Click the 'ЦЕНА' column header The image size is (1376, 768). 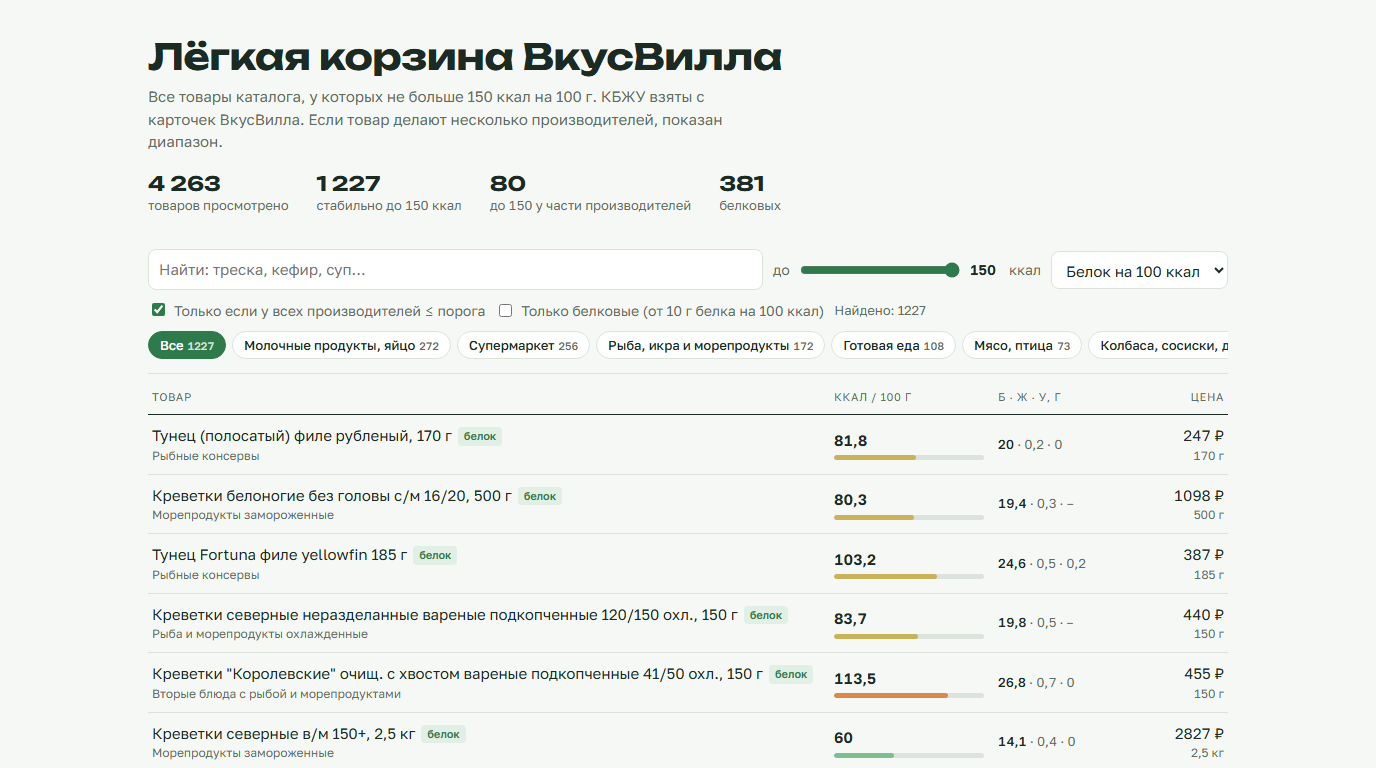pos(1207,397)
